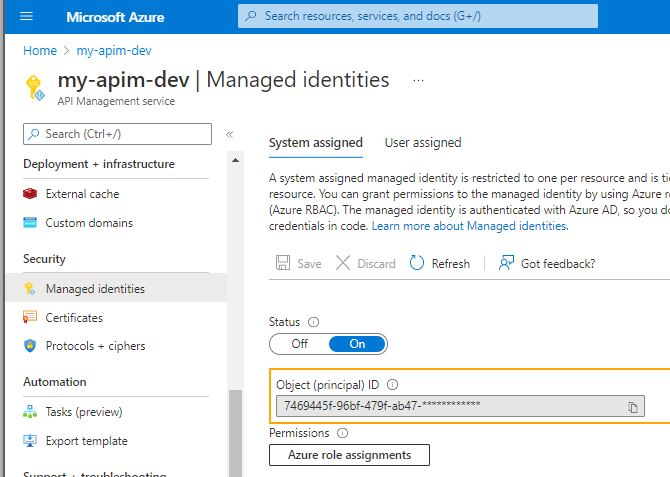This screenshot has height=477, width=670.
Task: Click the Security section header
Action: click(x=44, y=259)
